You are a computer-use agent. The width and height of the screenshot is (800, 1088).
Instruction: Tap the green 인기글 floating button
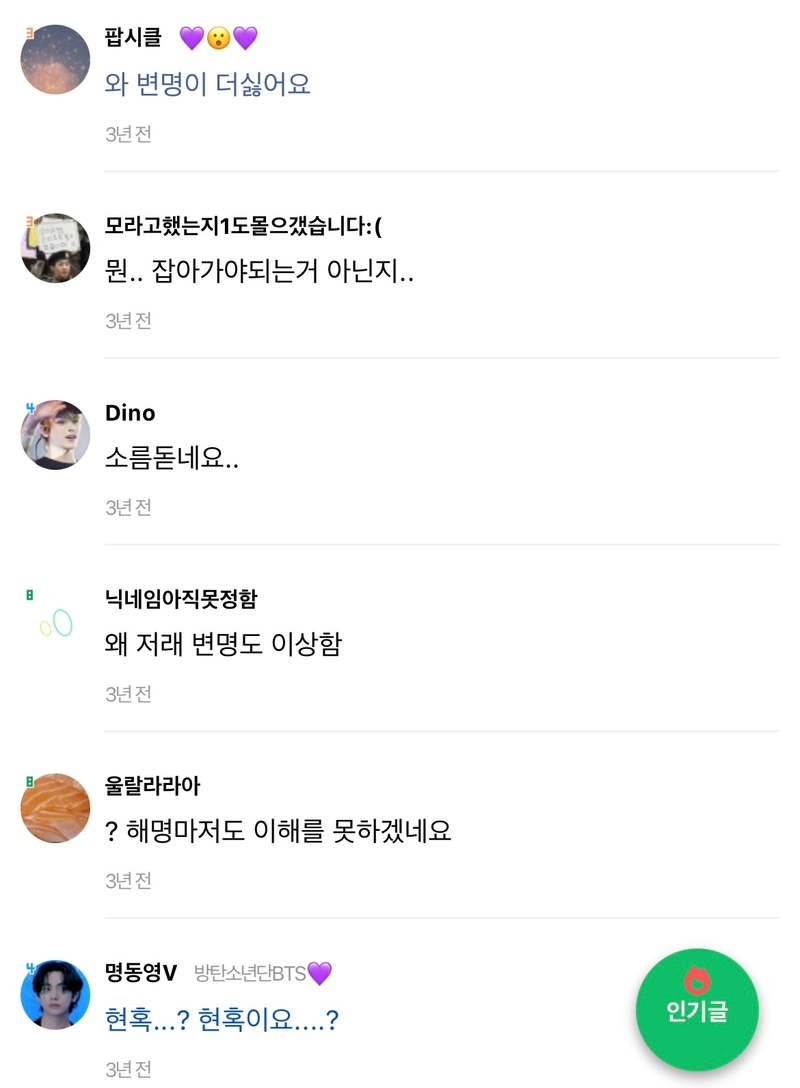coord(697,1008)
